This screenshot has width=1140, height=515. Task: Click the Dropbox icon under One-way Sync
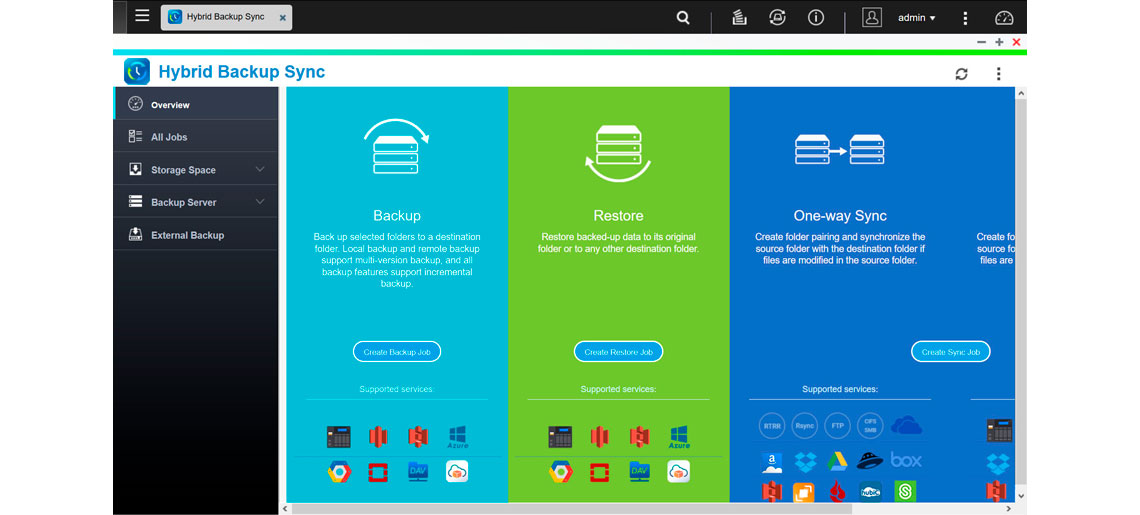pyautogui.click(x=805, y=461)
